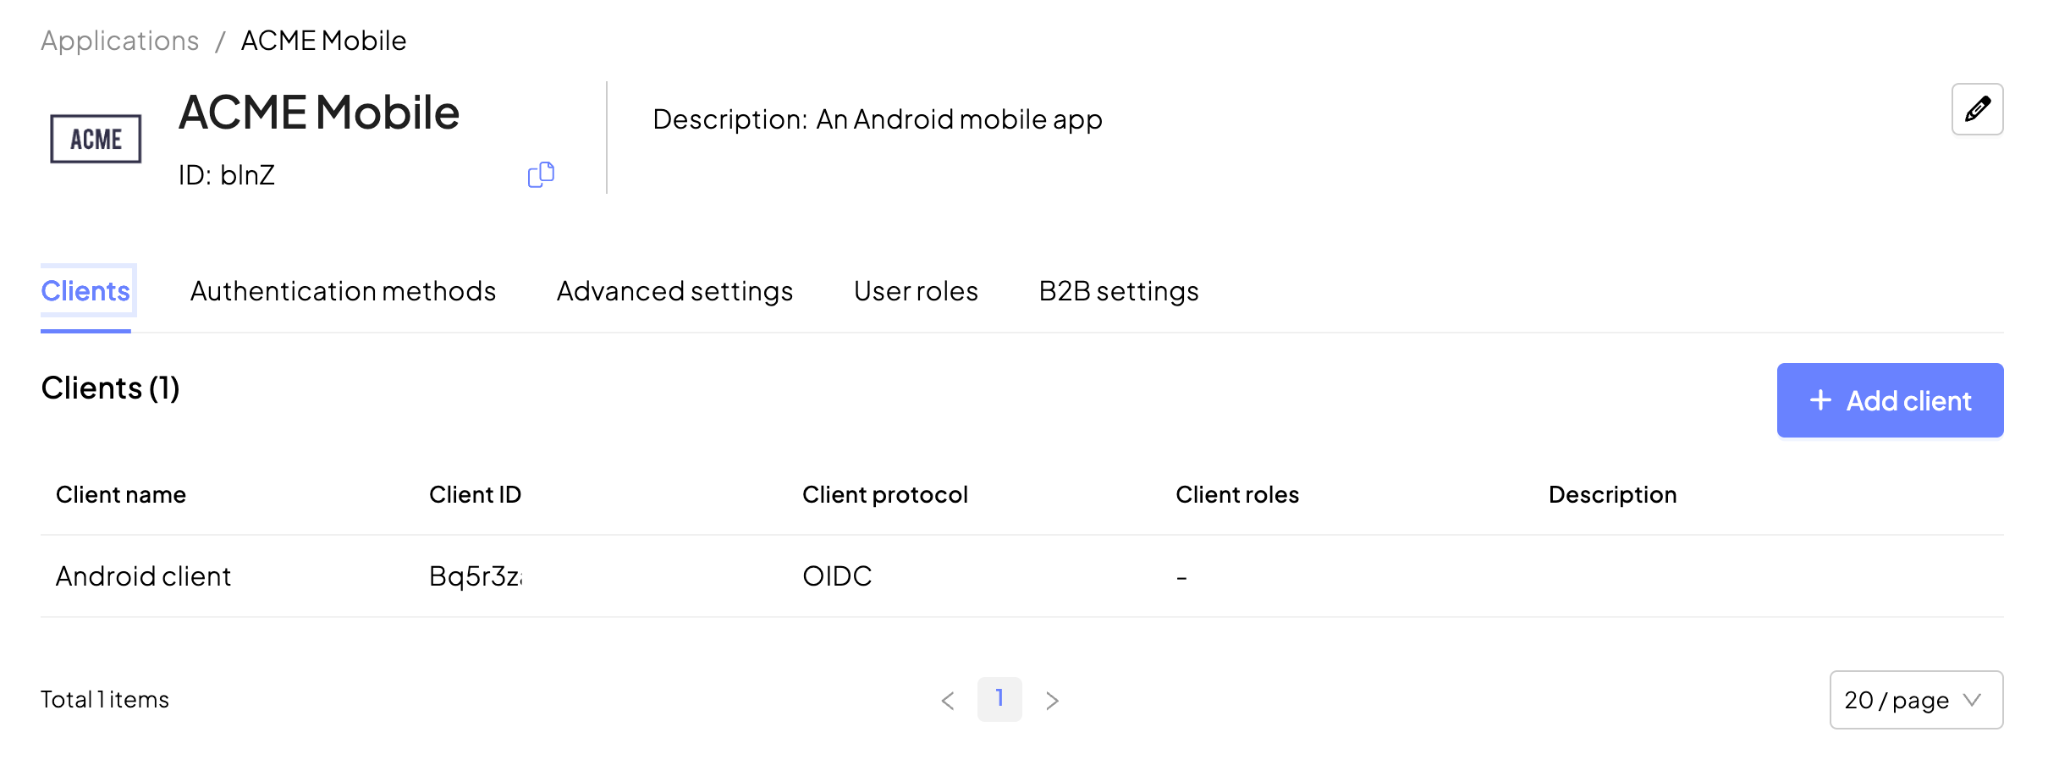Add a new client
2048x763 pixels.
tap(1890, 400)
